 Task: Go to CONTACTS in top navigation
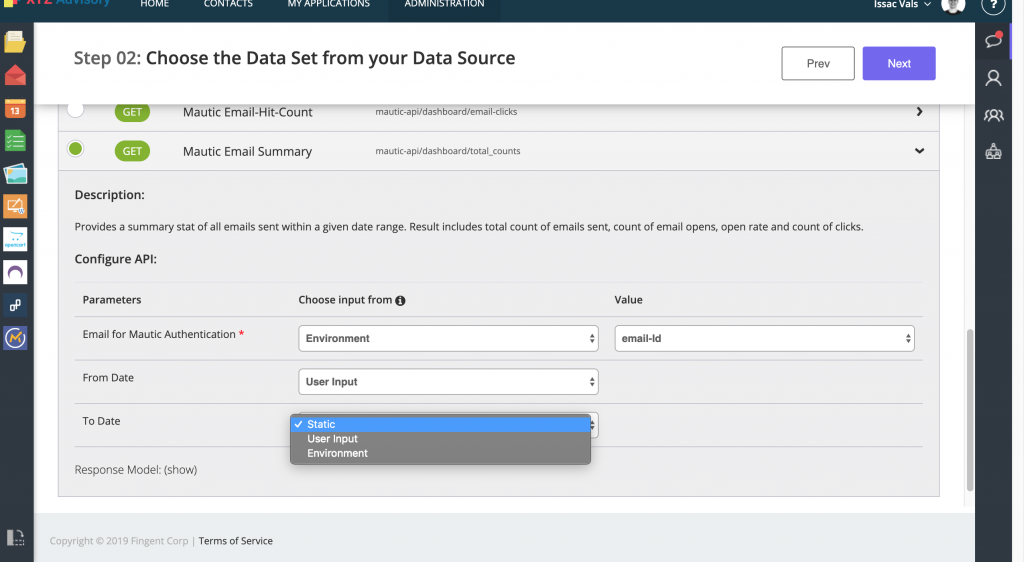[228, 4]
